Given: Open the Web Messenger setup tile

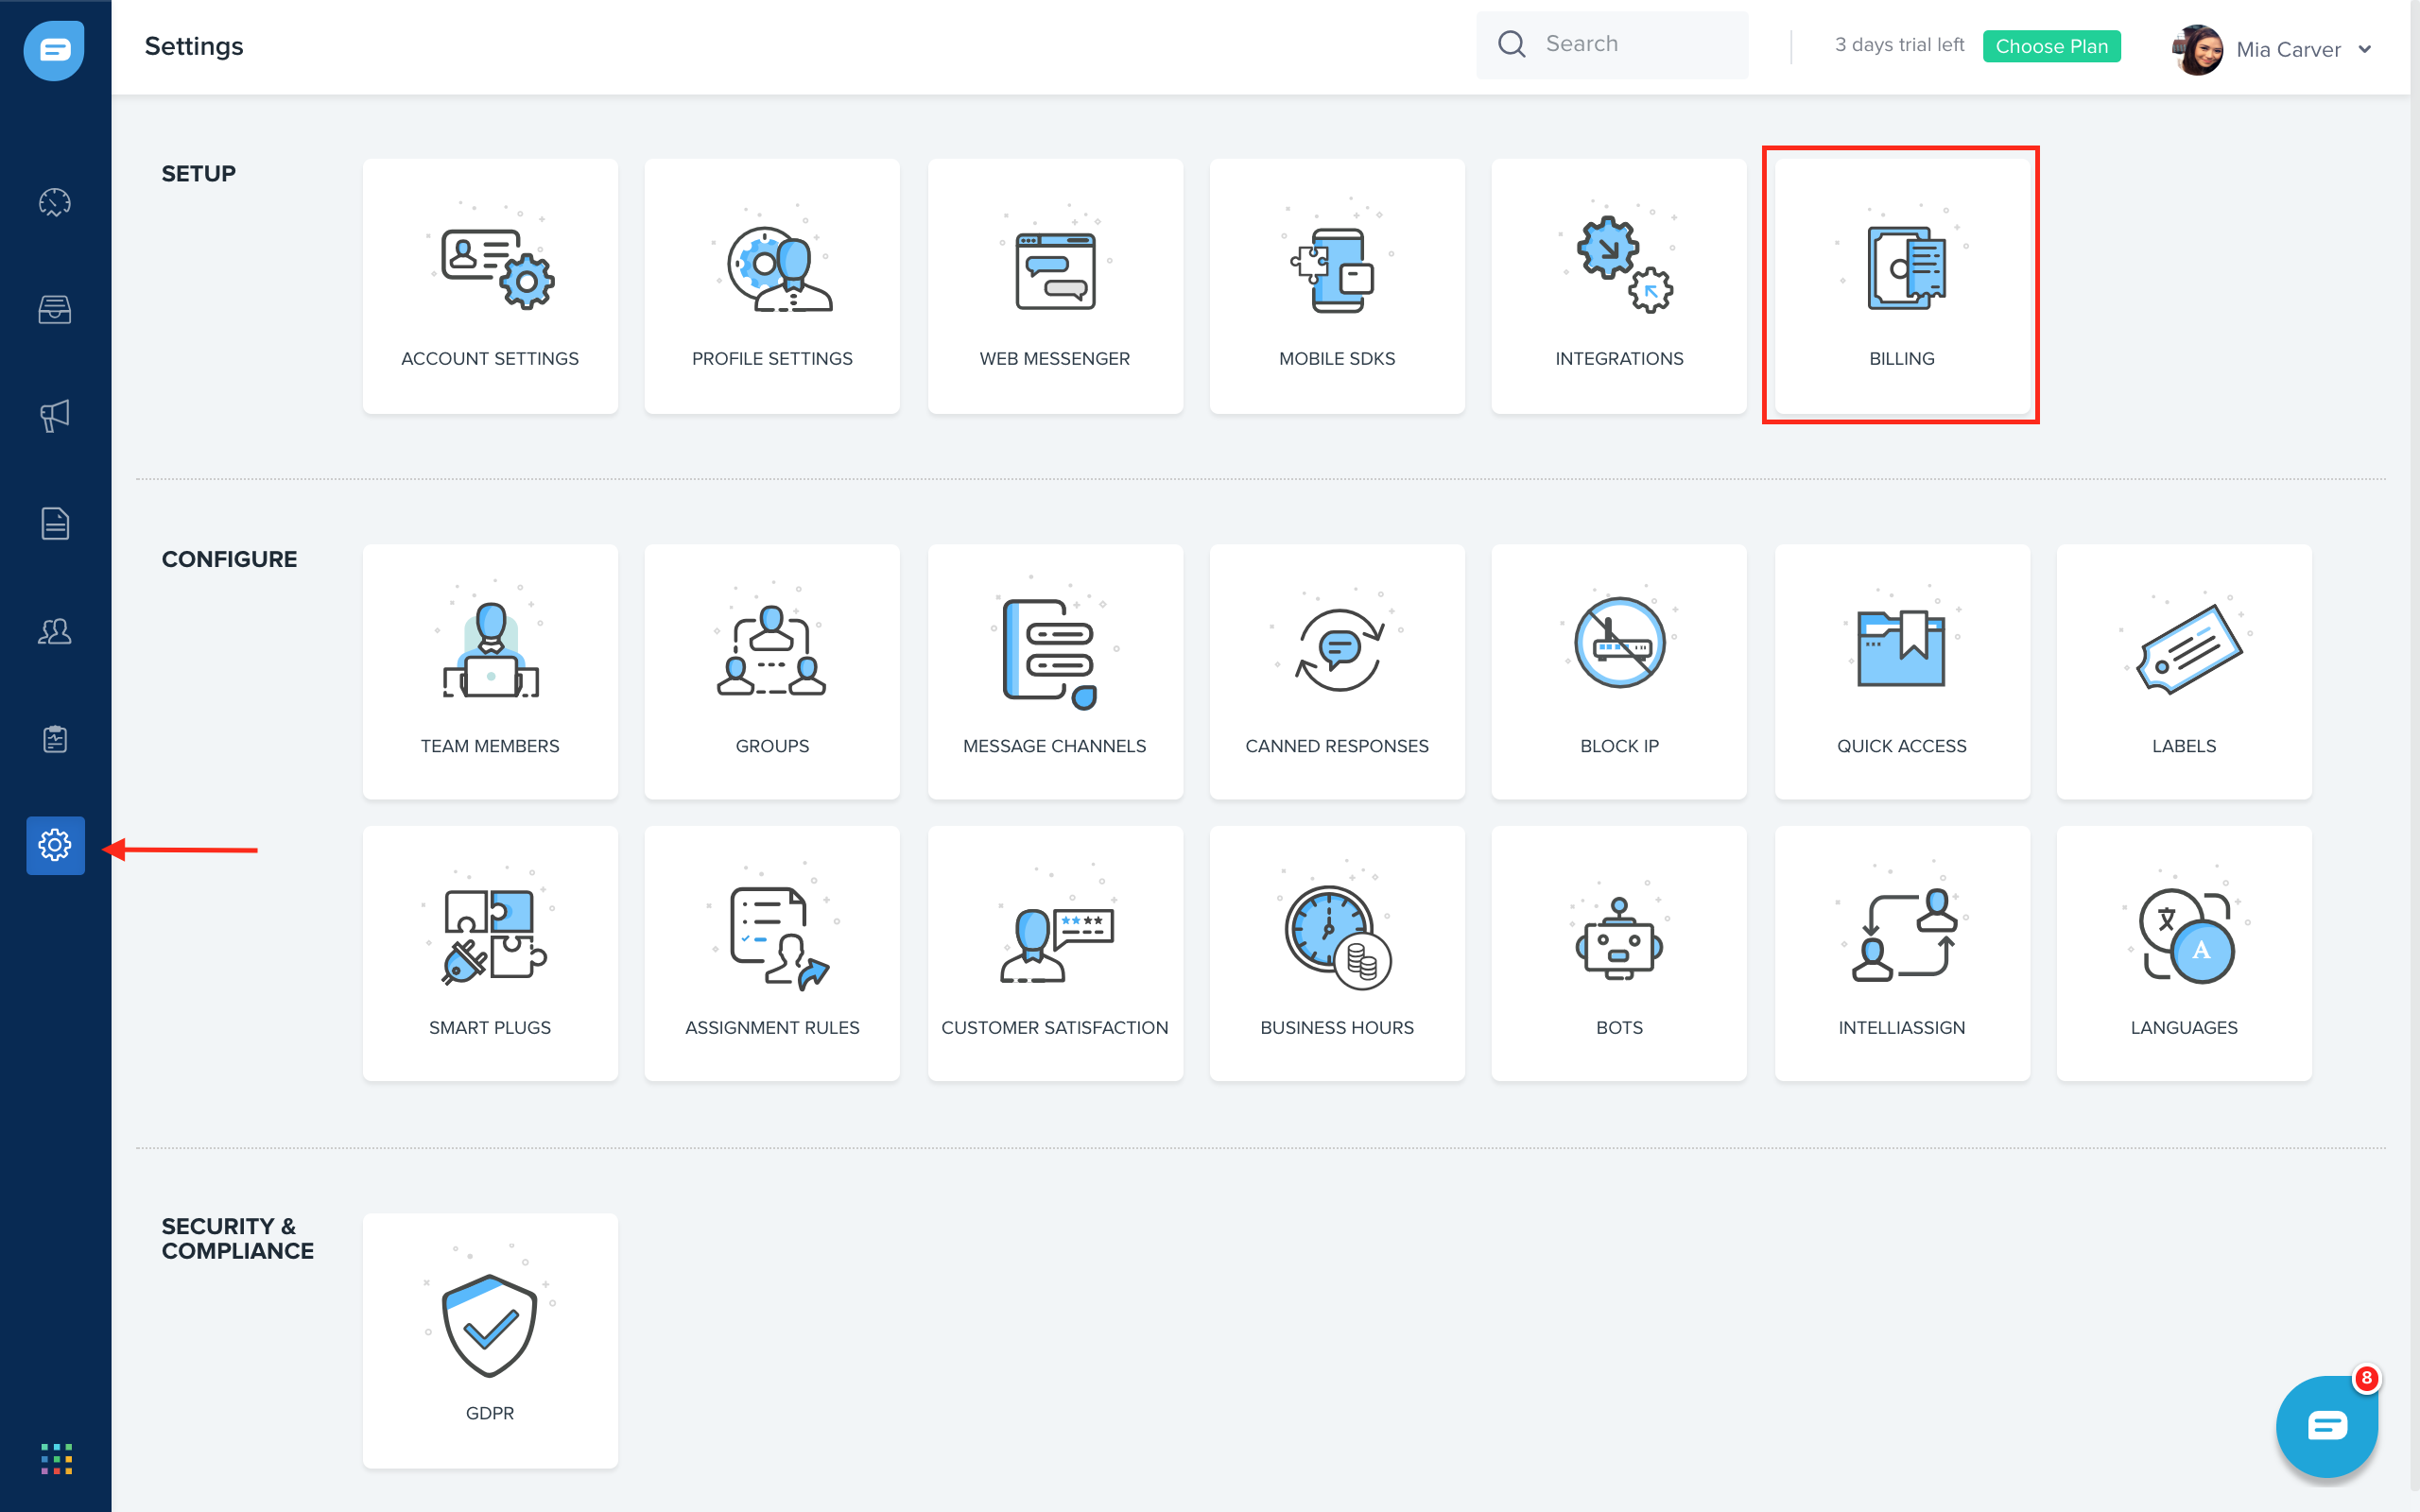Looking at the screenshot, I should pos(1055,286).
